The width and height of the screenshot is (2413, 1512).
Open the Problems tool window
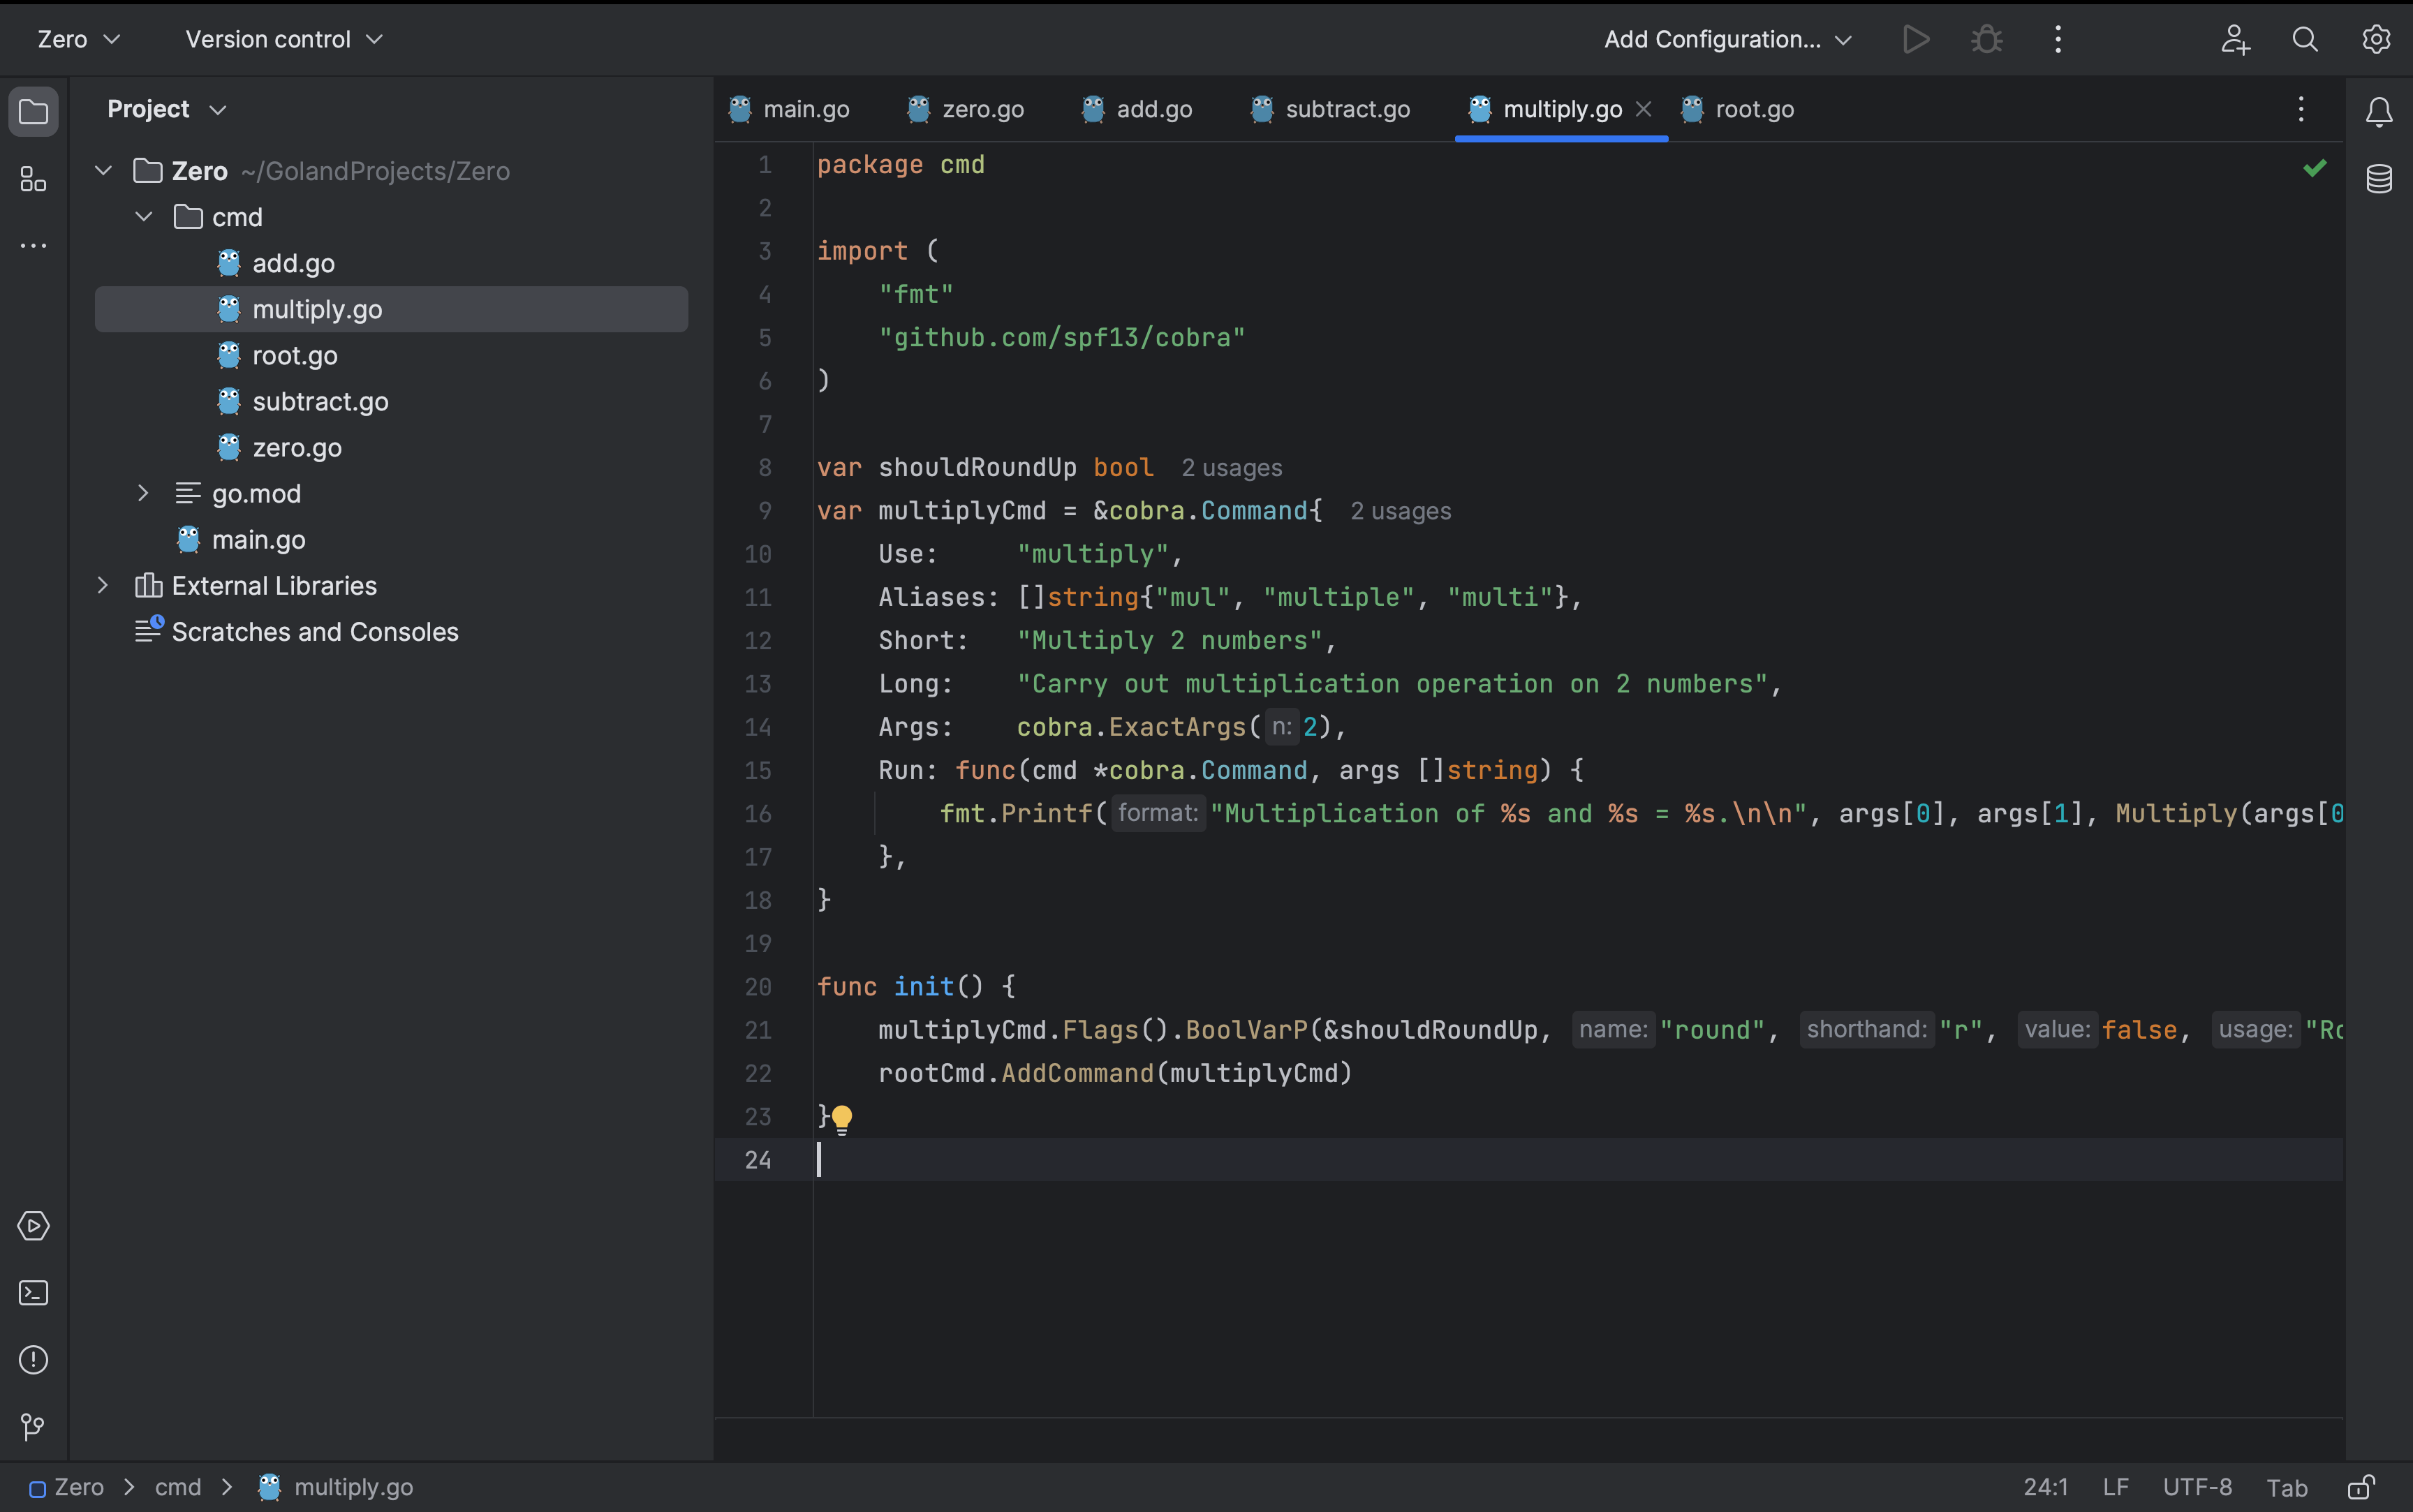(x=33, y=1360)
